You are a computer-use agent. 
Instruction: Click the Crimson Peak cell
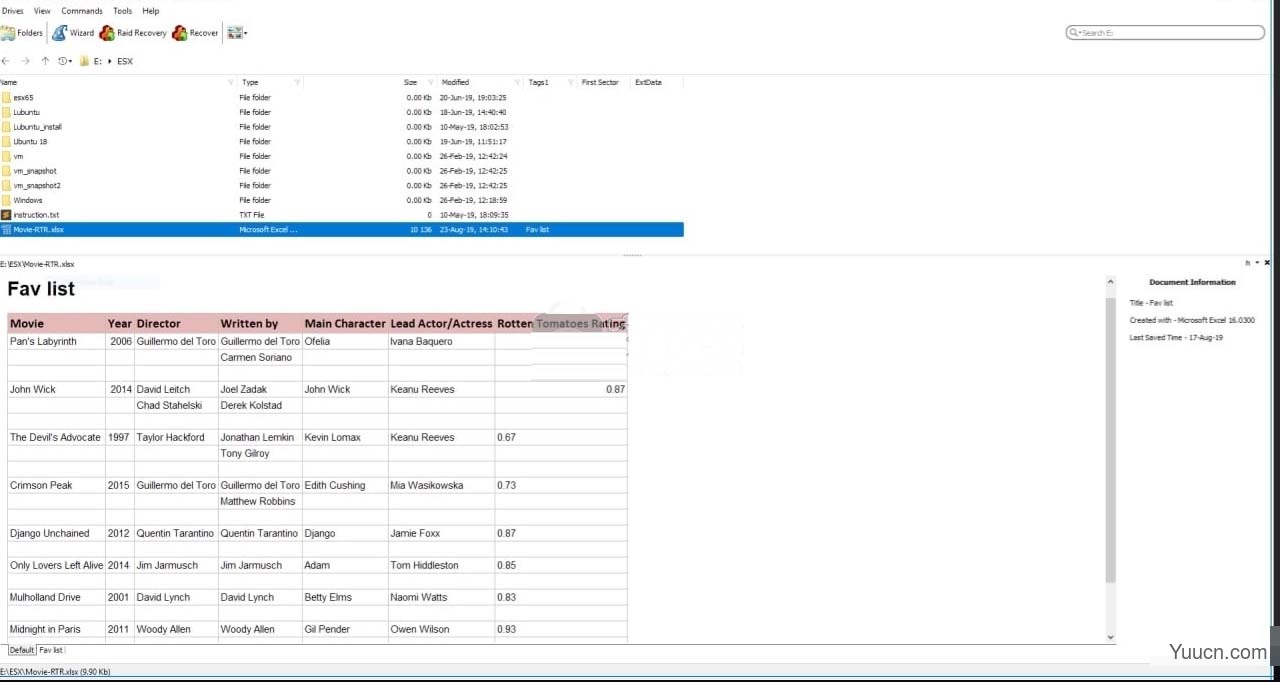(57, 485)
